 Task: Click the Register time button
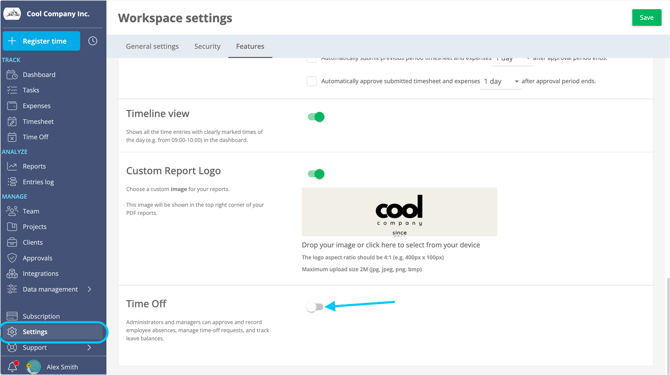(41, 41)
